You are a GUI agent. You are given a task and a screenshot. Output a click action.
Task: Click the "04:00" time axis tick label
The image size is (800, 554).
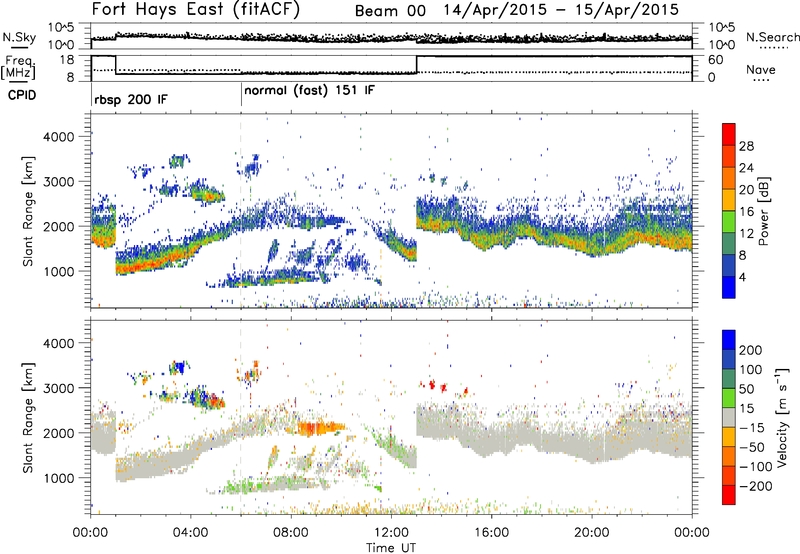tap(191, 532)
